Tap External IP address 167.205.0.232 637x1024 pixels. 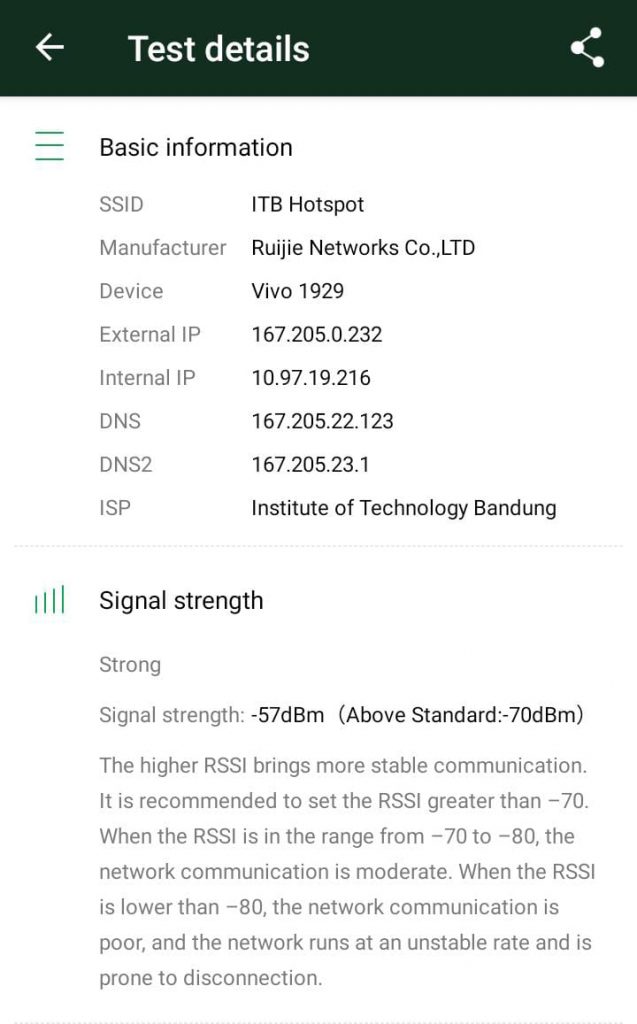click(317, 334)
